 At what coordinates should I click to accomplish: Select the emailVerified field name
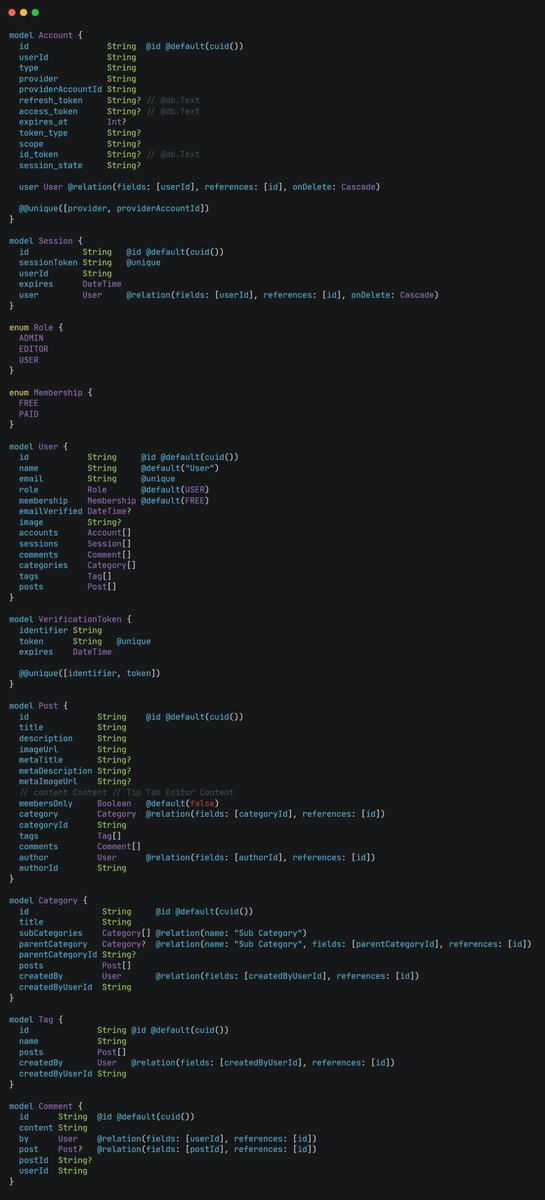click(51, 511)
